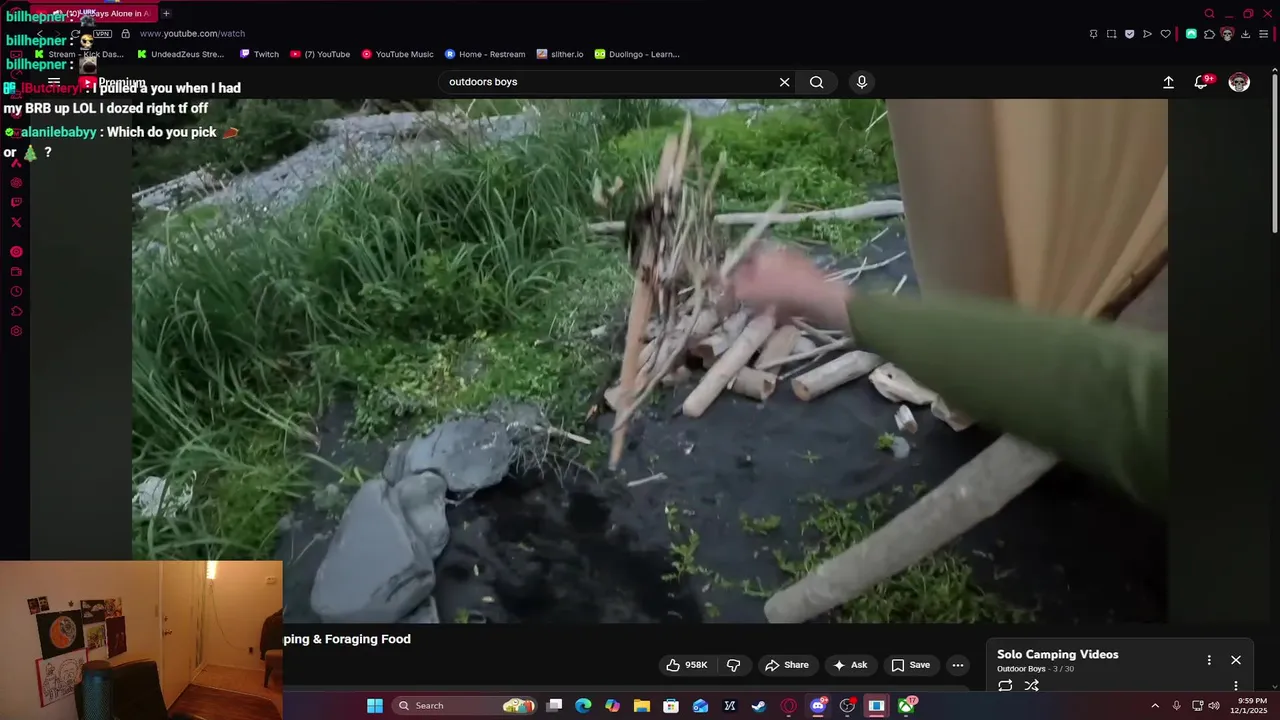
Task: Open Task View on the taskbar
Action: tap(554, 706)
